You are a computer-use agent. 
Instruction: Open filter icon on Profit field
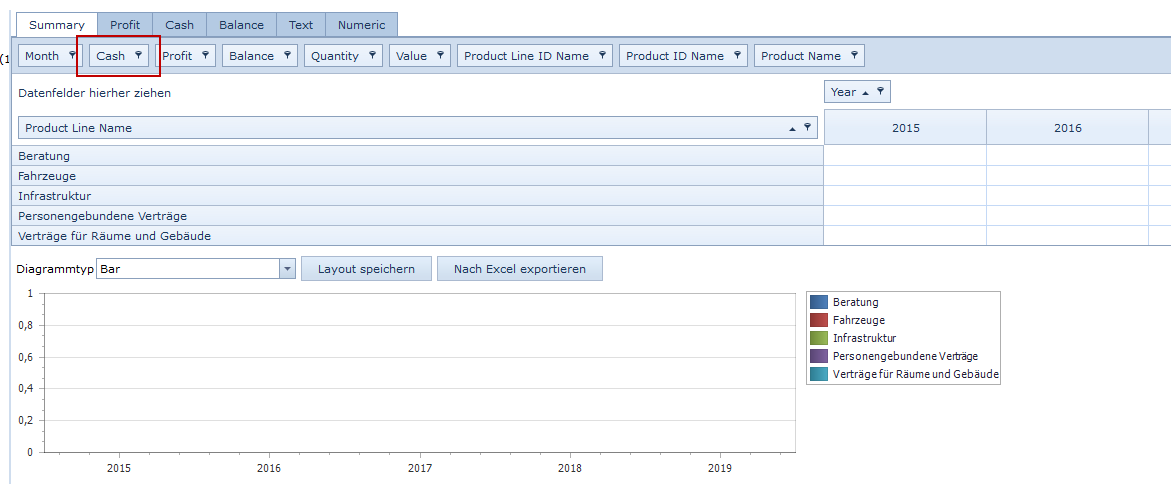(x=205, y=55)
